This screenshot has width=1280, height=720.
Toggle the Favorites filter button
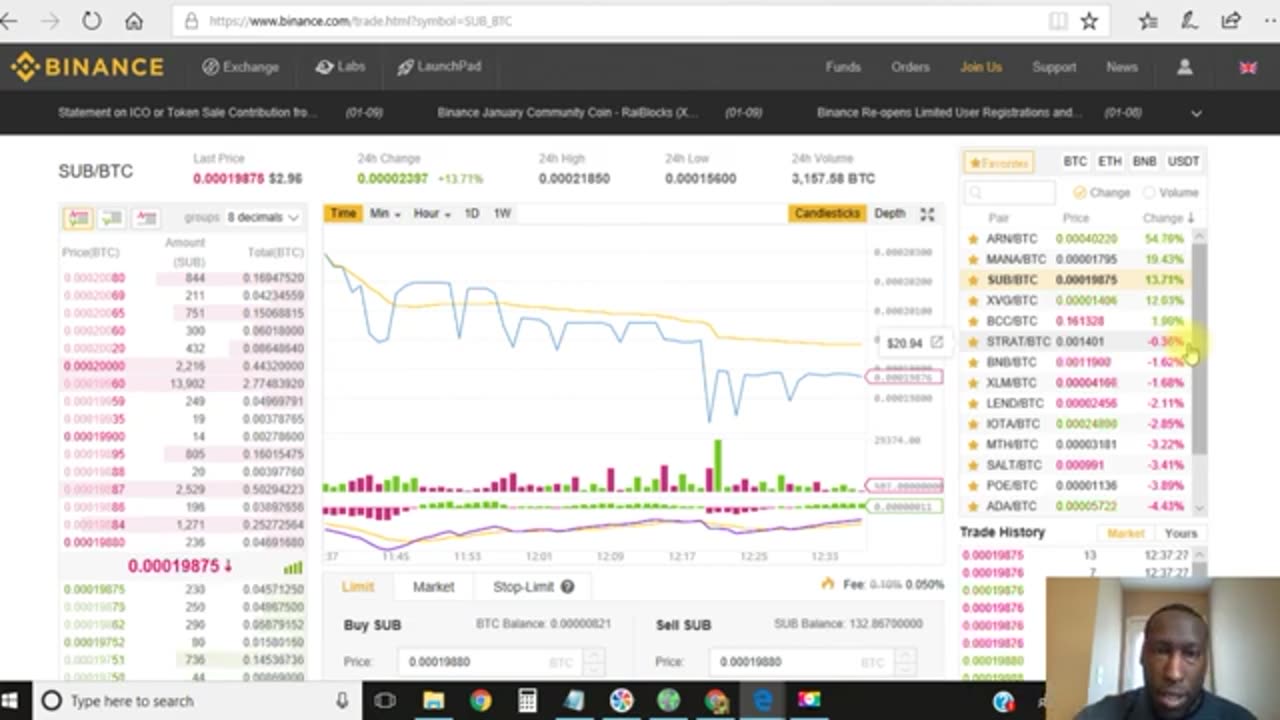click(x=998, y=162)
